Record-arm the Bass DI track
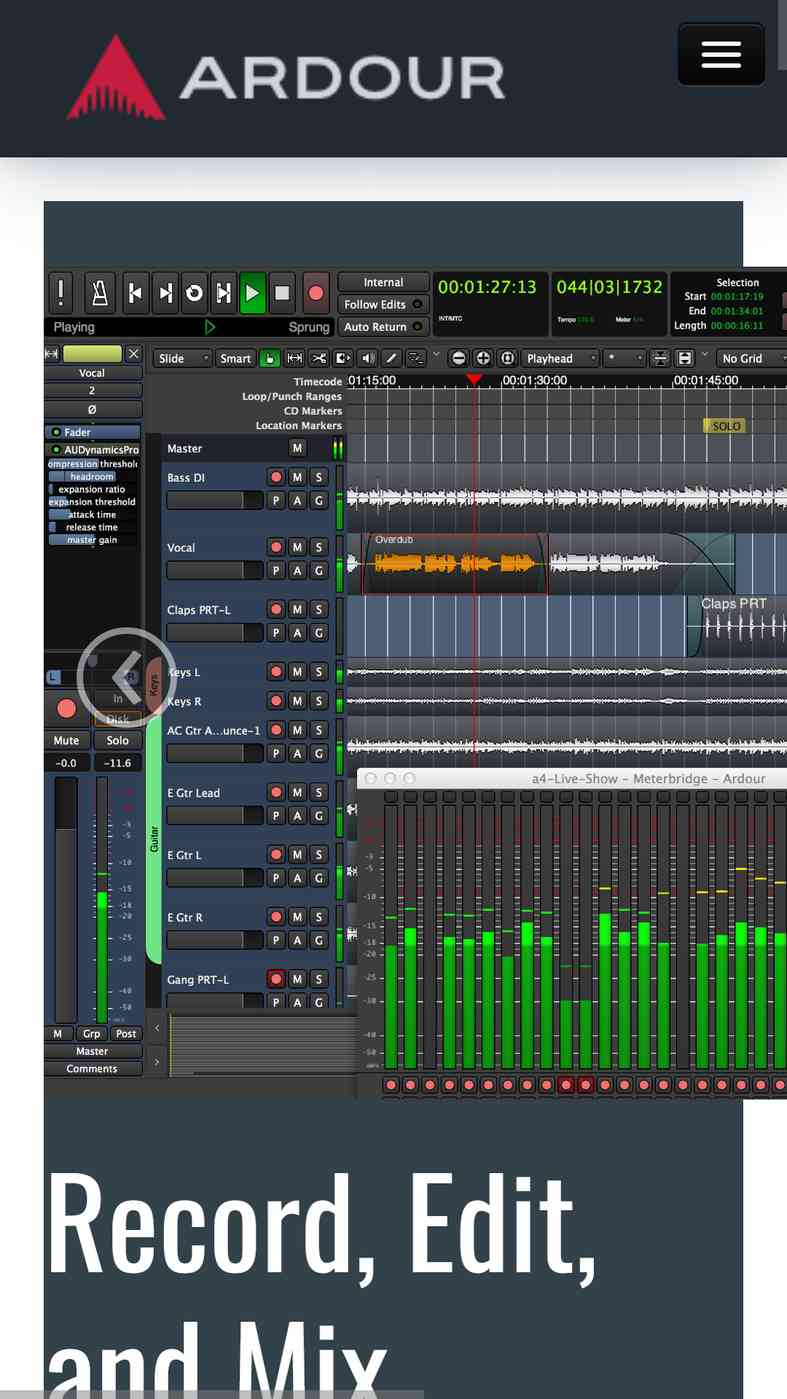 (x=276, y=477)
